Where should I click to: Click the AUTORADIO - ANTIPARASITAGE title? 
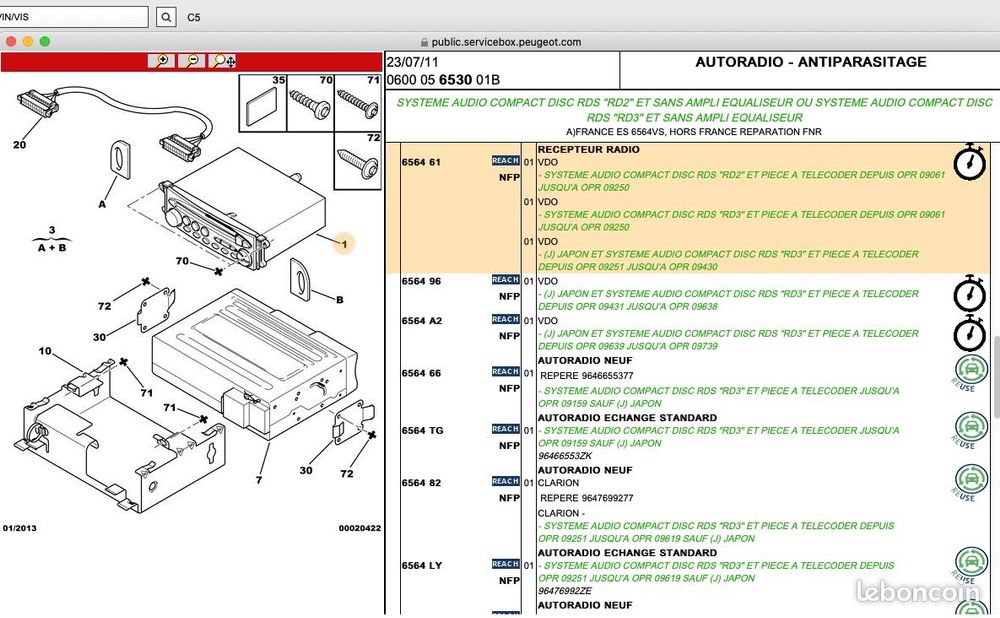pyautogui.click(x=811, y=62)
